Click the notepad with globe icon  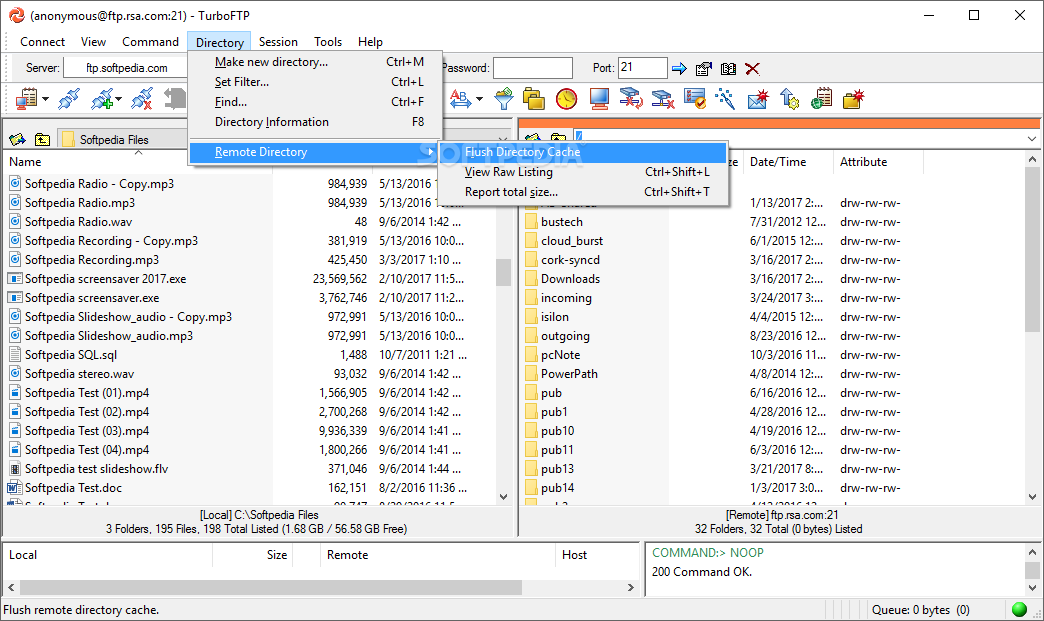(822, 99)
